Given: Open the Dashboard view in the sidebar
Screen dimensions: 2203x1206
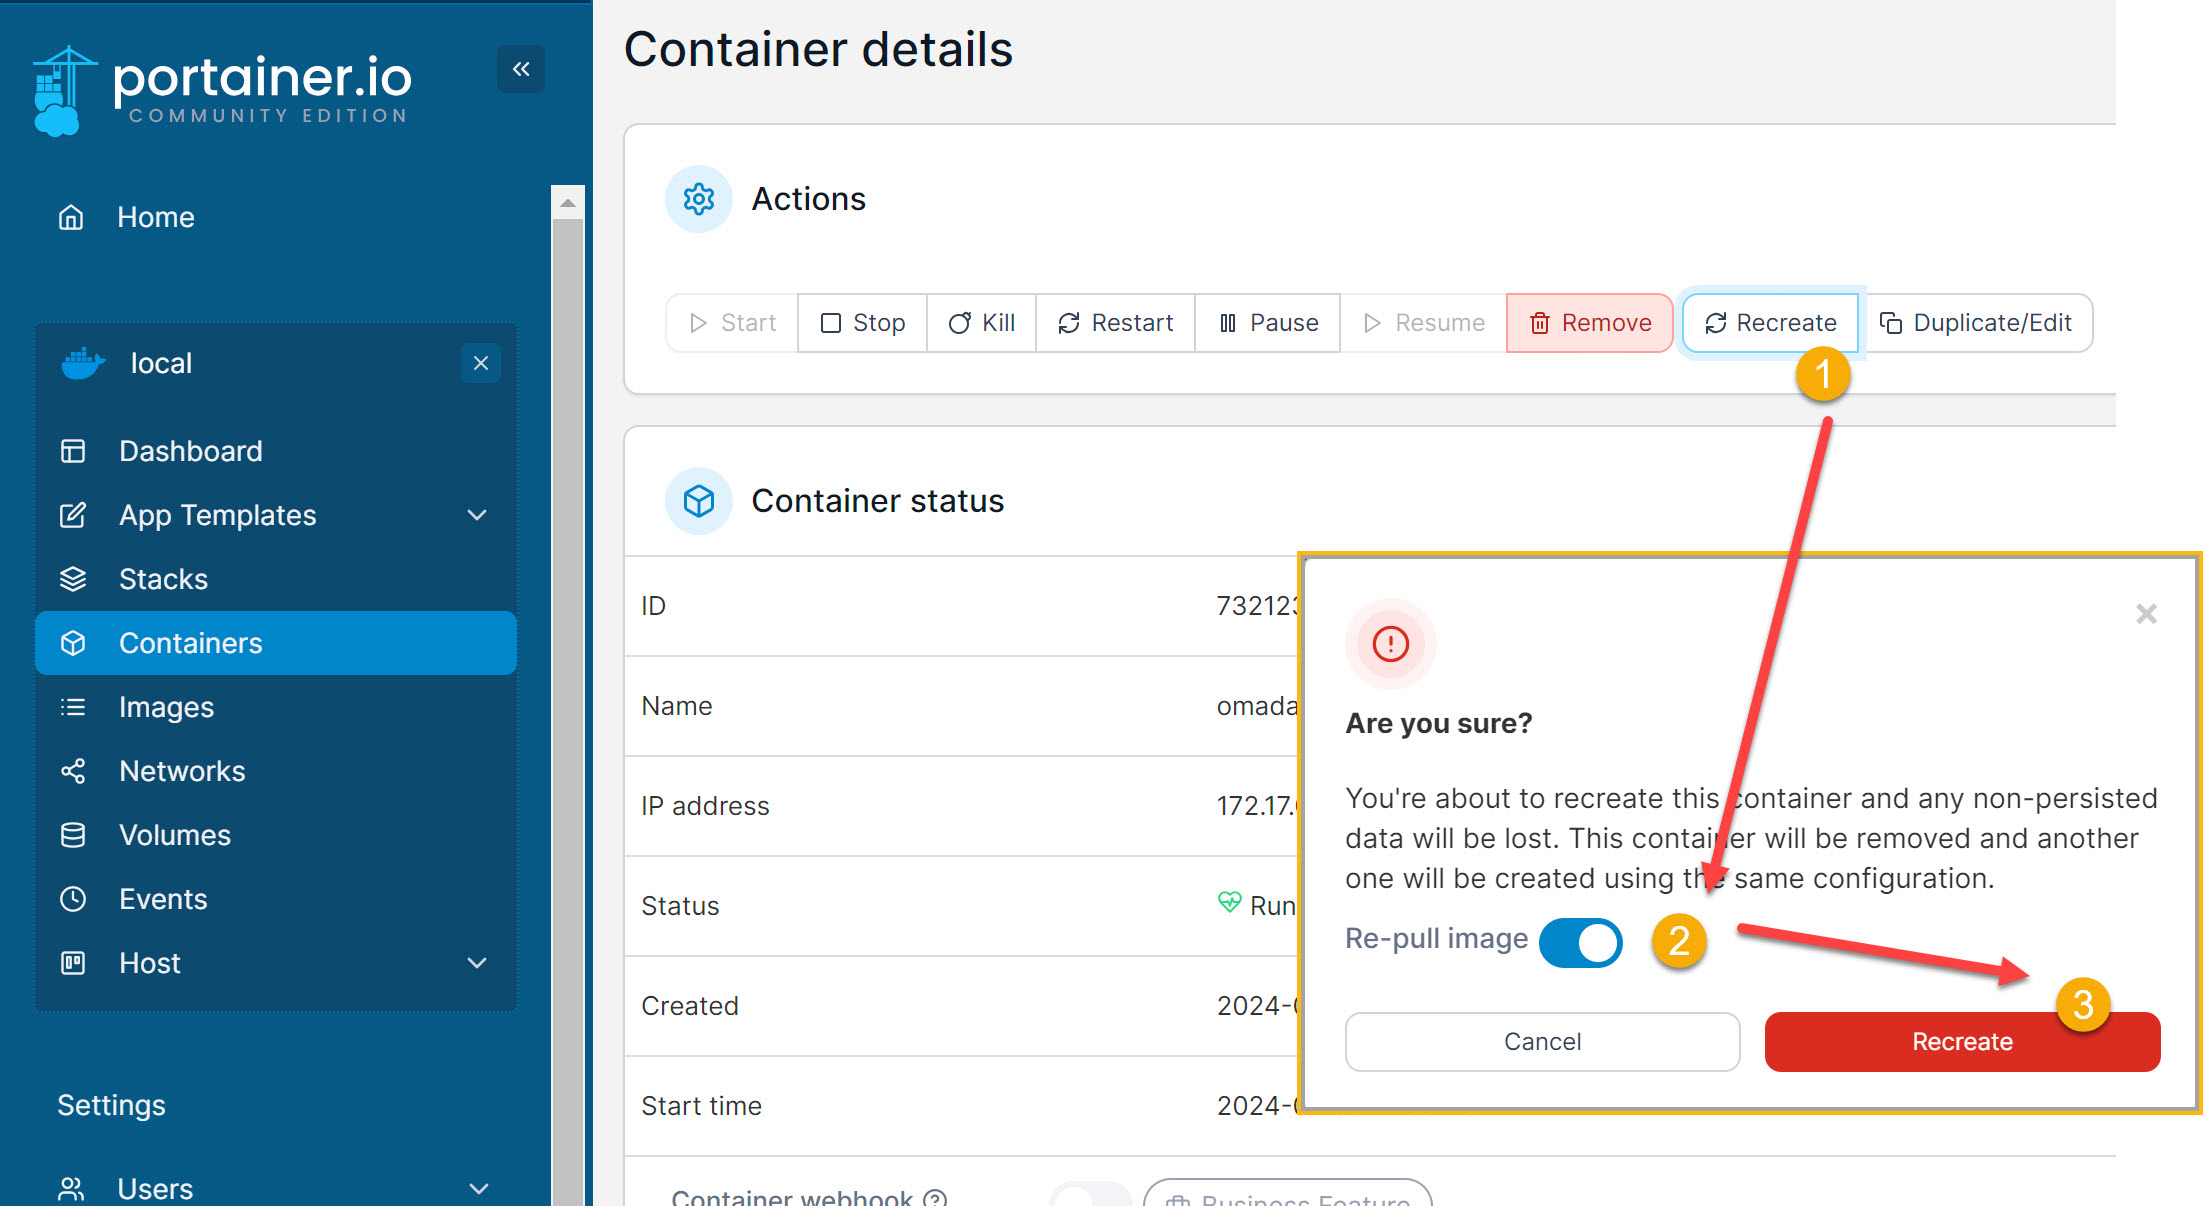Looking at the screenshot, I should pos(190,450).
